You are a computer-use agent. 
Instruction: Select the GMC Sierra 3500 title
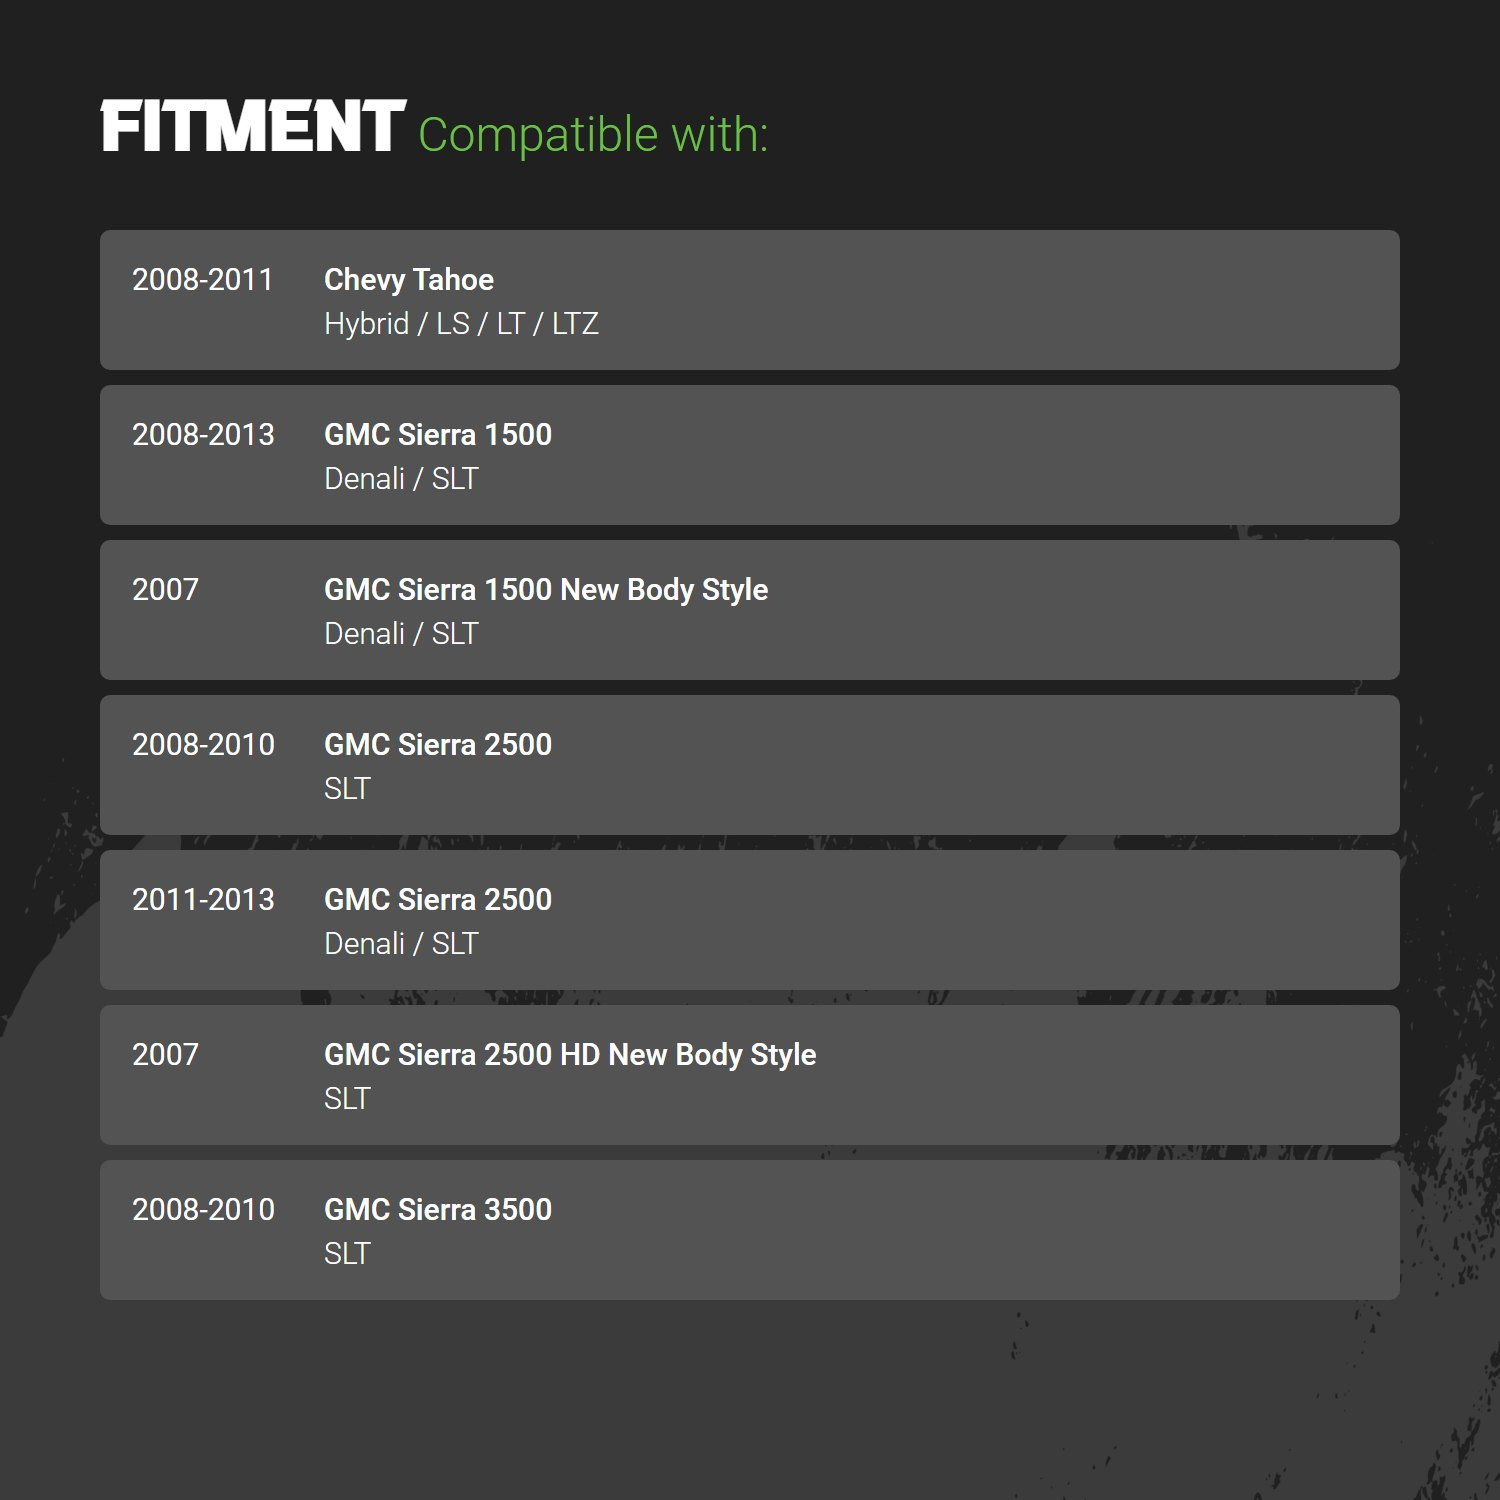[x=438, y=1210]
